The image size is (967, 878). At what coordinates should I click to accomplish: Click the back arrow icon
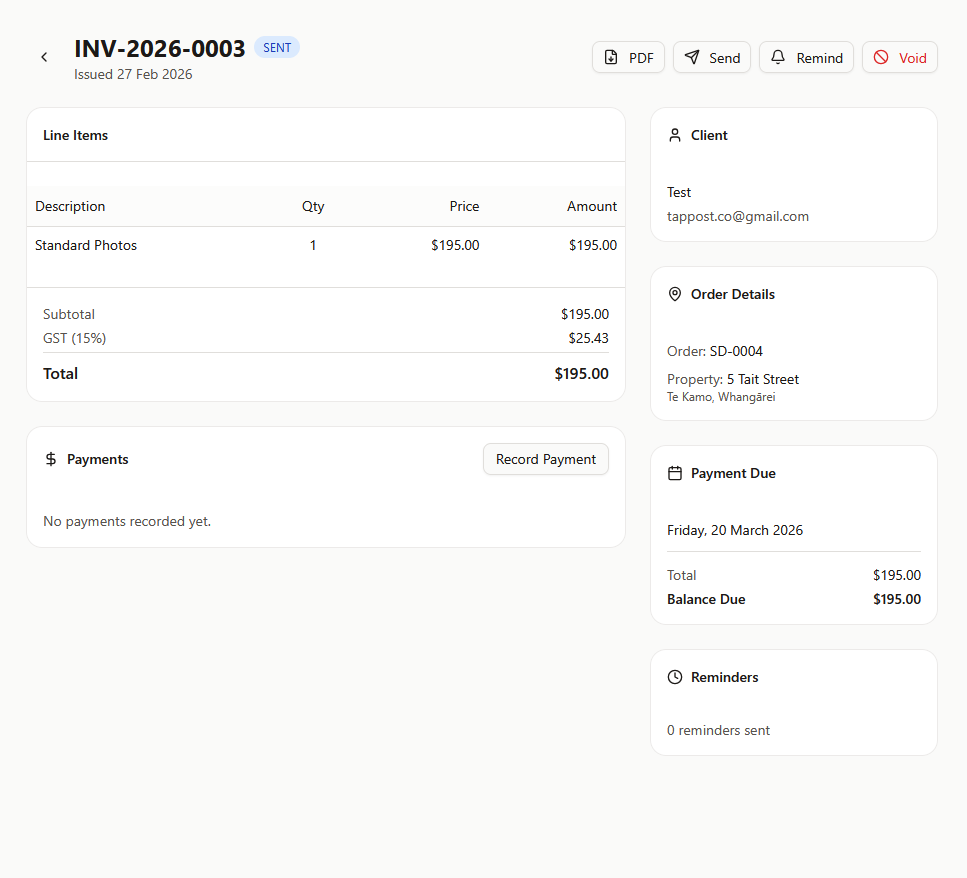(44, 57)
